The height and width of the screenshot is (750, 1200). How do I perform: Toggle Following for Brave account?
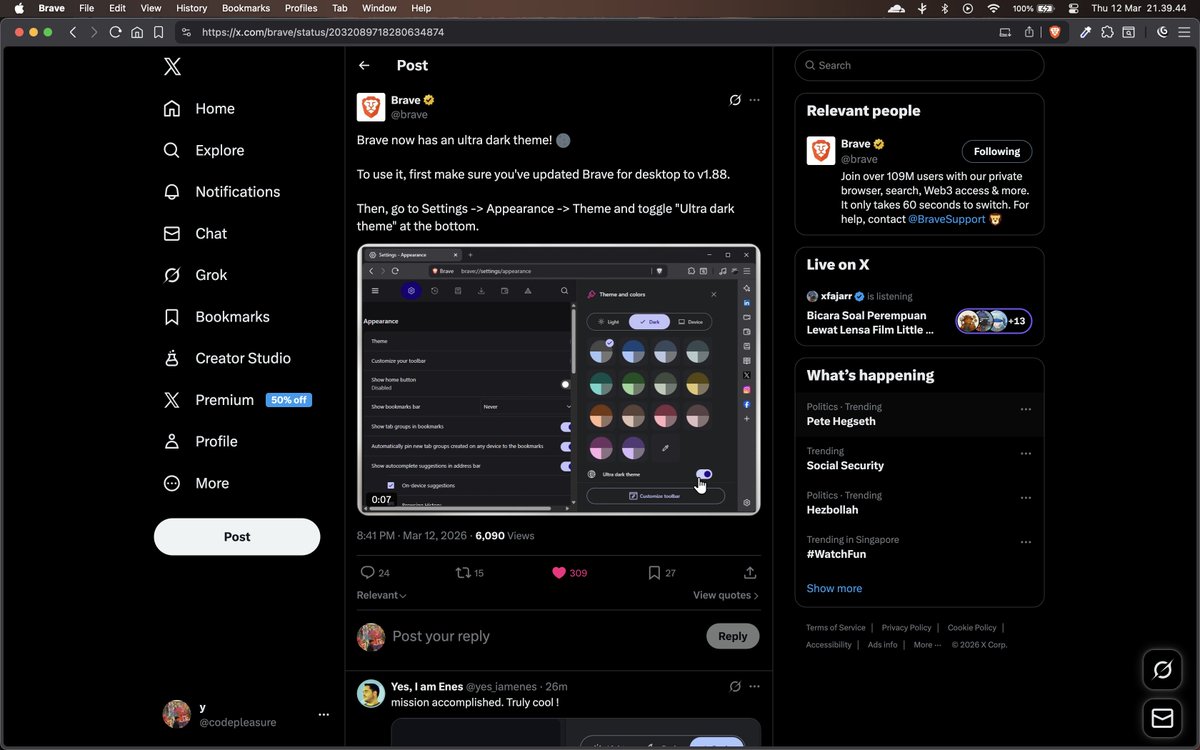pos(997,151)
